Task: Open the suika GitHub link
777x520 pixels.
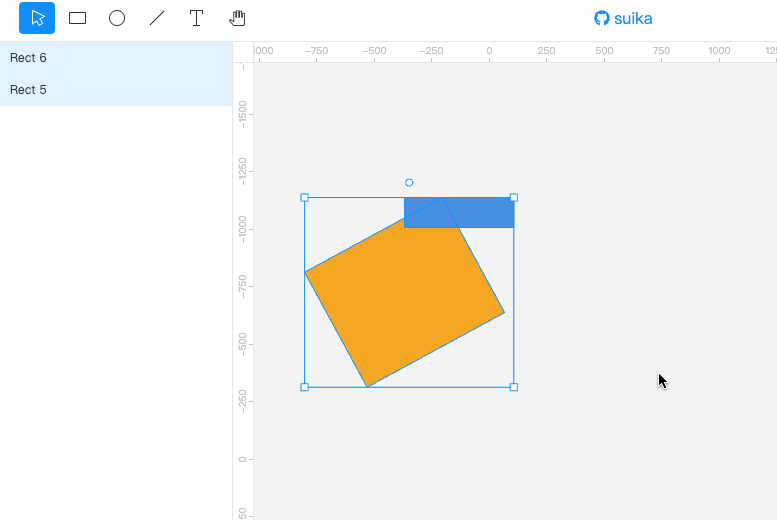Action: click(623, 18)
